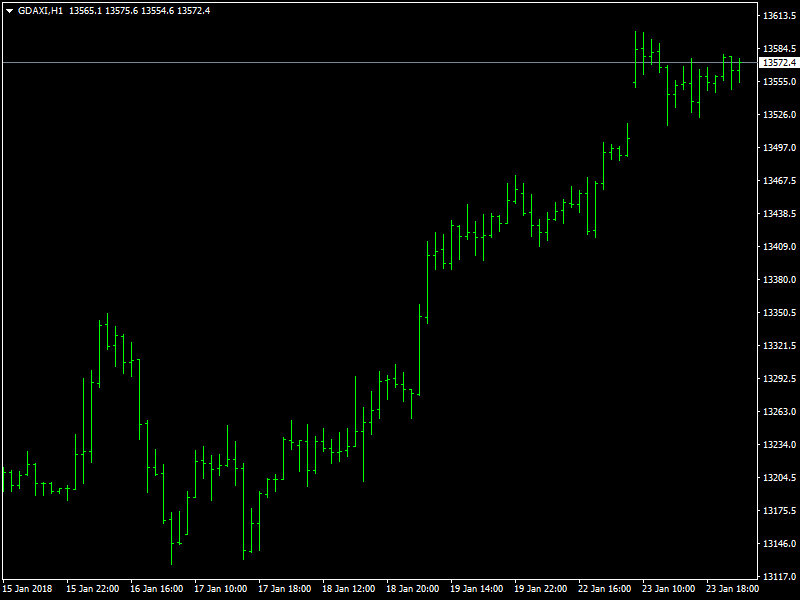Click the 13263.0 price axis label

(779, 412)
